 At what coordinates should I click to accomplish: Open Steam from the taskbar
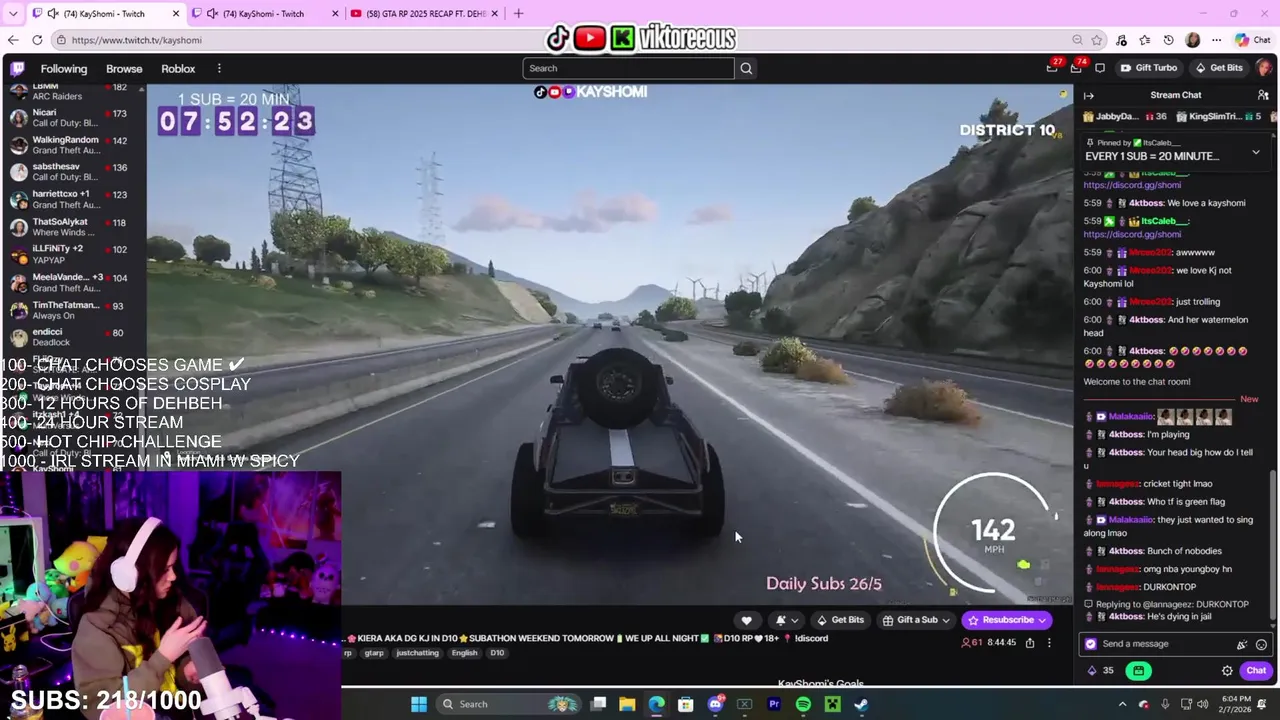[x=861, y=704]
